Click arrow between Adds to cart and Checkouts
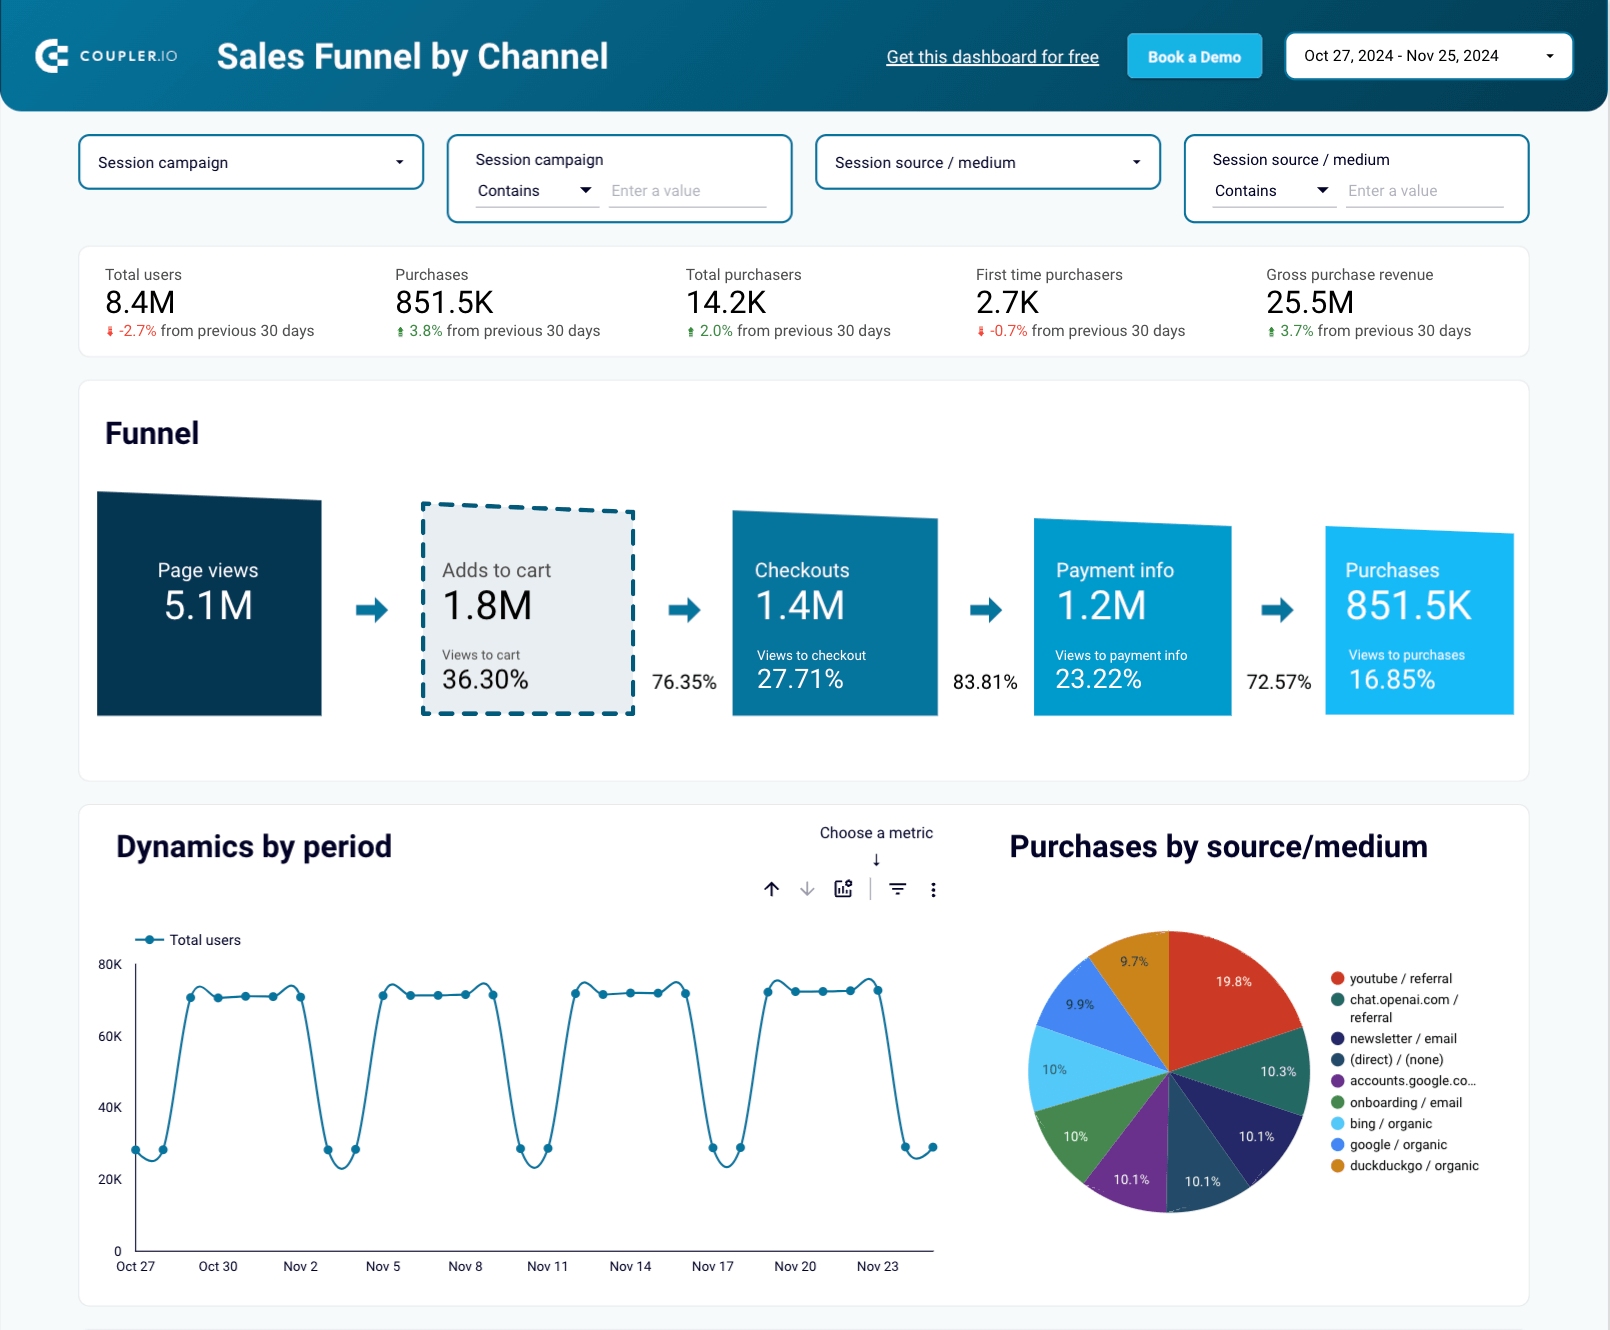Image resolution: width=1610 pixels, height=1330 pixels. pyautogui.click(x=685, y=610)
